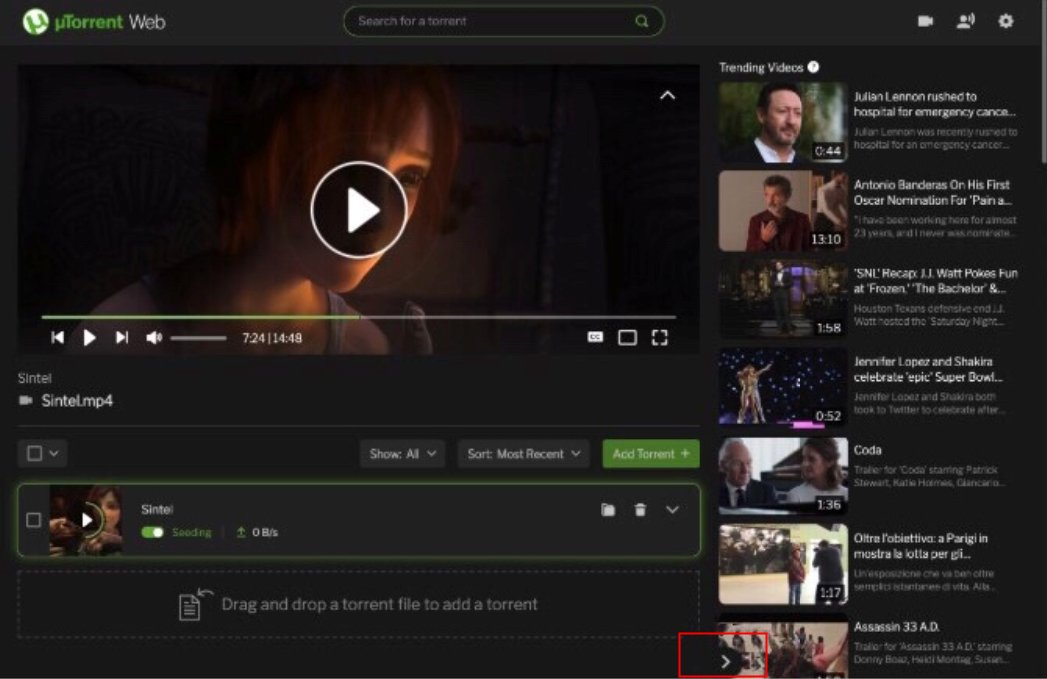Open the Antonio Banderas video thumbnail
Image resolution: width=1047 pixels, height=679 pixels.
tap(783, 210)
